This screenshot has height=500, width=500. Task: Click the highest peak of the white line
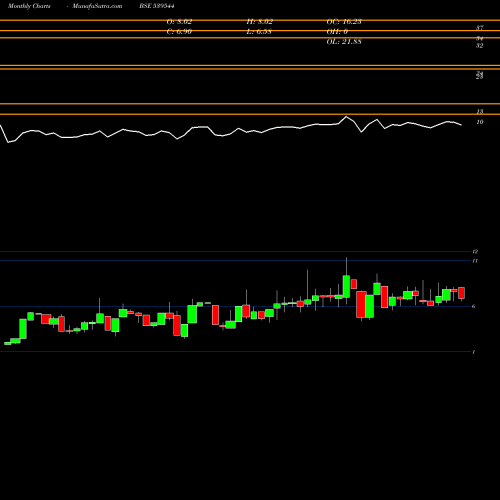346,117
